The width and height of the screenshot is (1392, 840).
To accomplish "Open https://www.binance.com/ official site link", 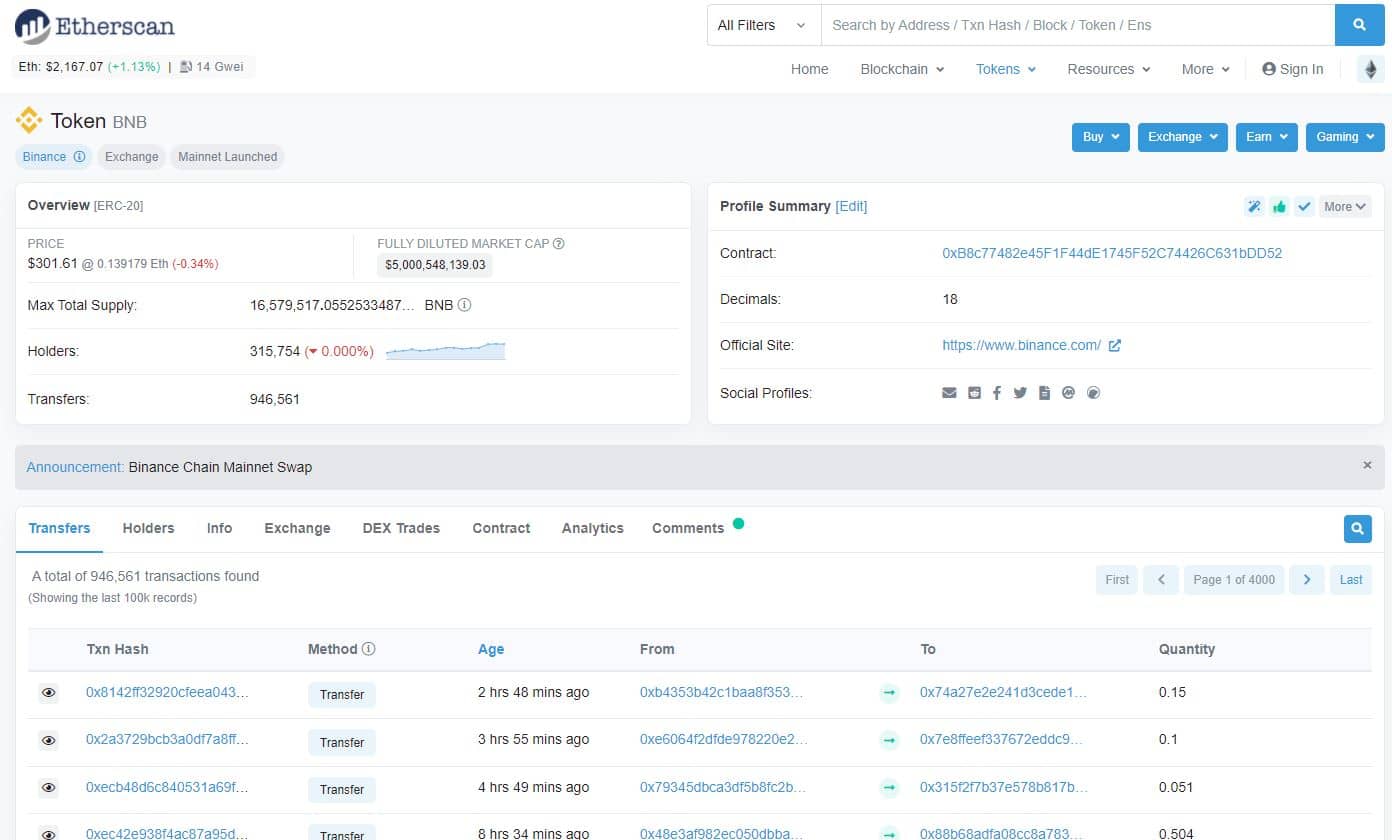I will tap(1021, 345).
